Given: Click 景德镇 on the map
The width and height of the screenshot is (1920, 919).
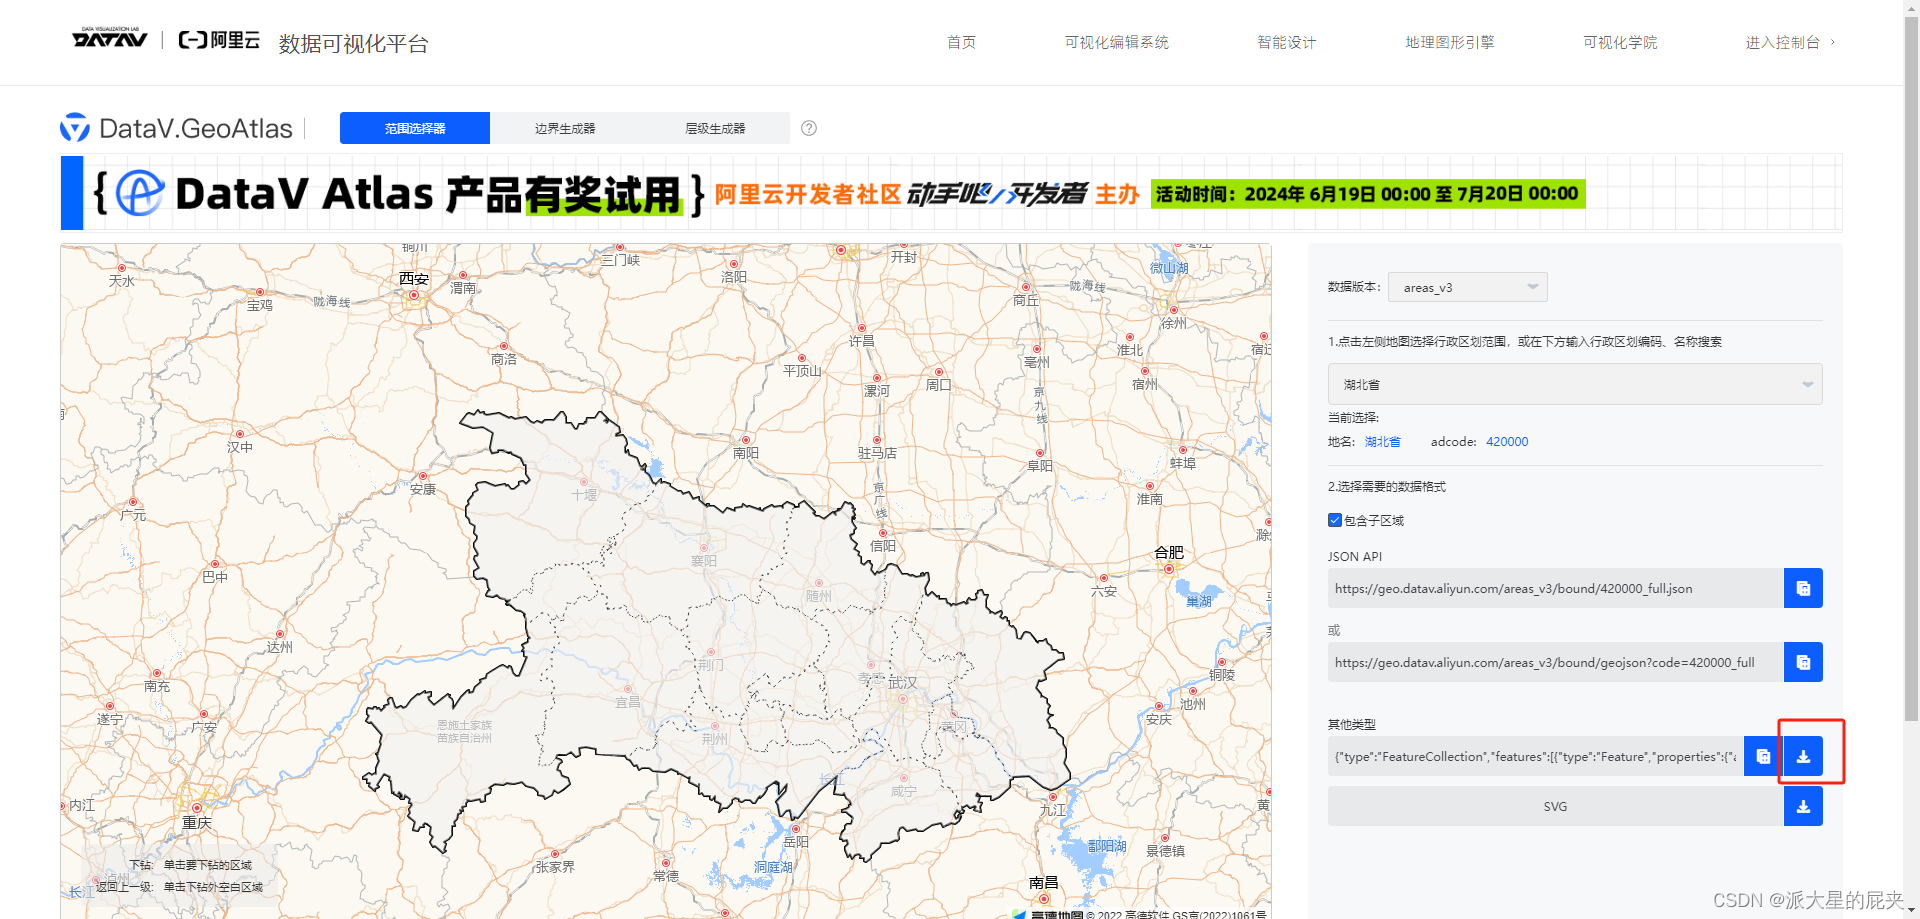Looking at the screenshot, I should point(1166,851).
